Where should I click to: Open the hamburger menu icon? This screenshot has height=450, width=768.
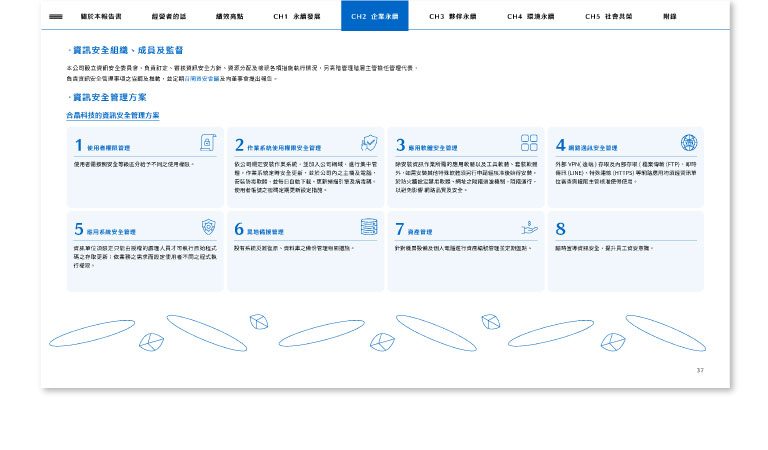(56, 16)
